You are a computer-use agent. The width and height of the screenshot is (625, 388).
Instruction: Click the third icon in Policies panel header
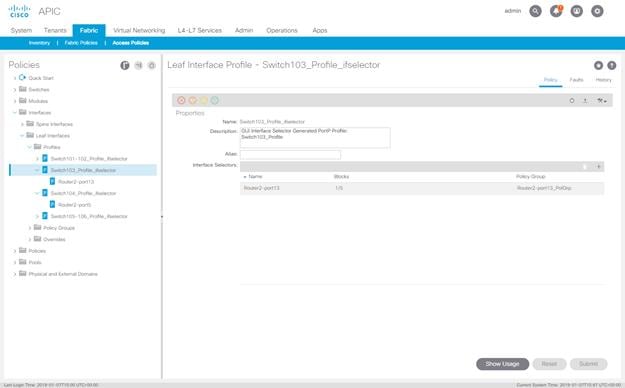(151, 65)
